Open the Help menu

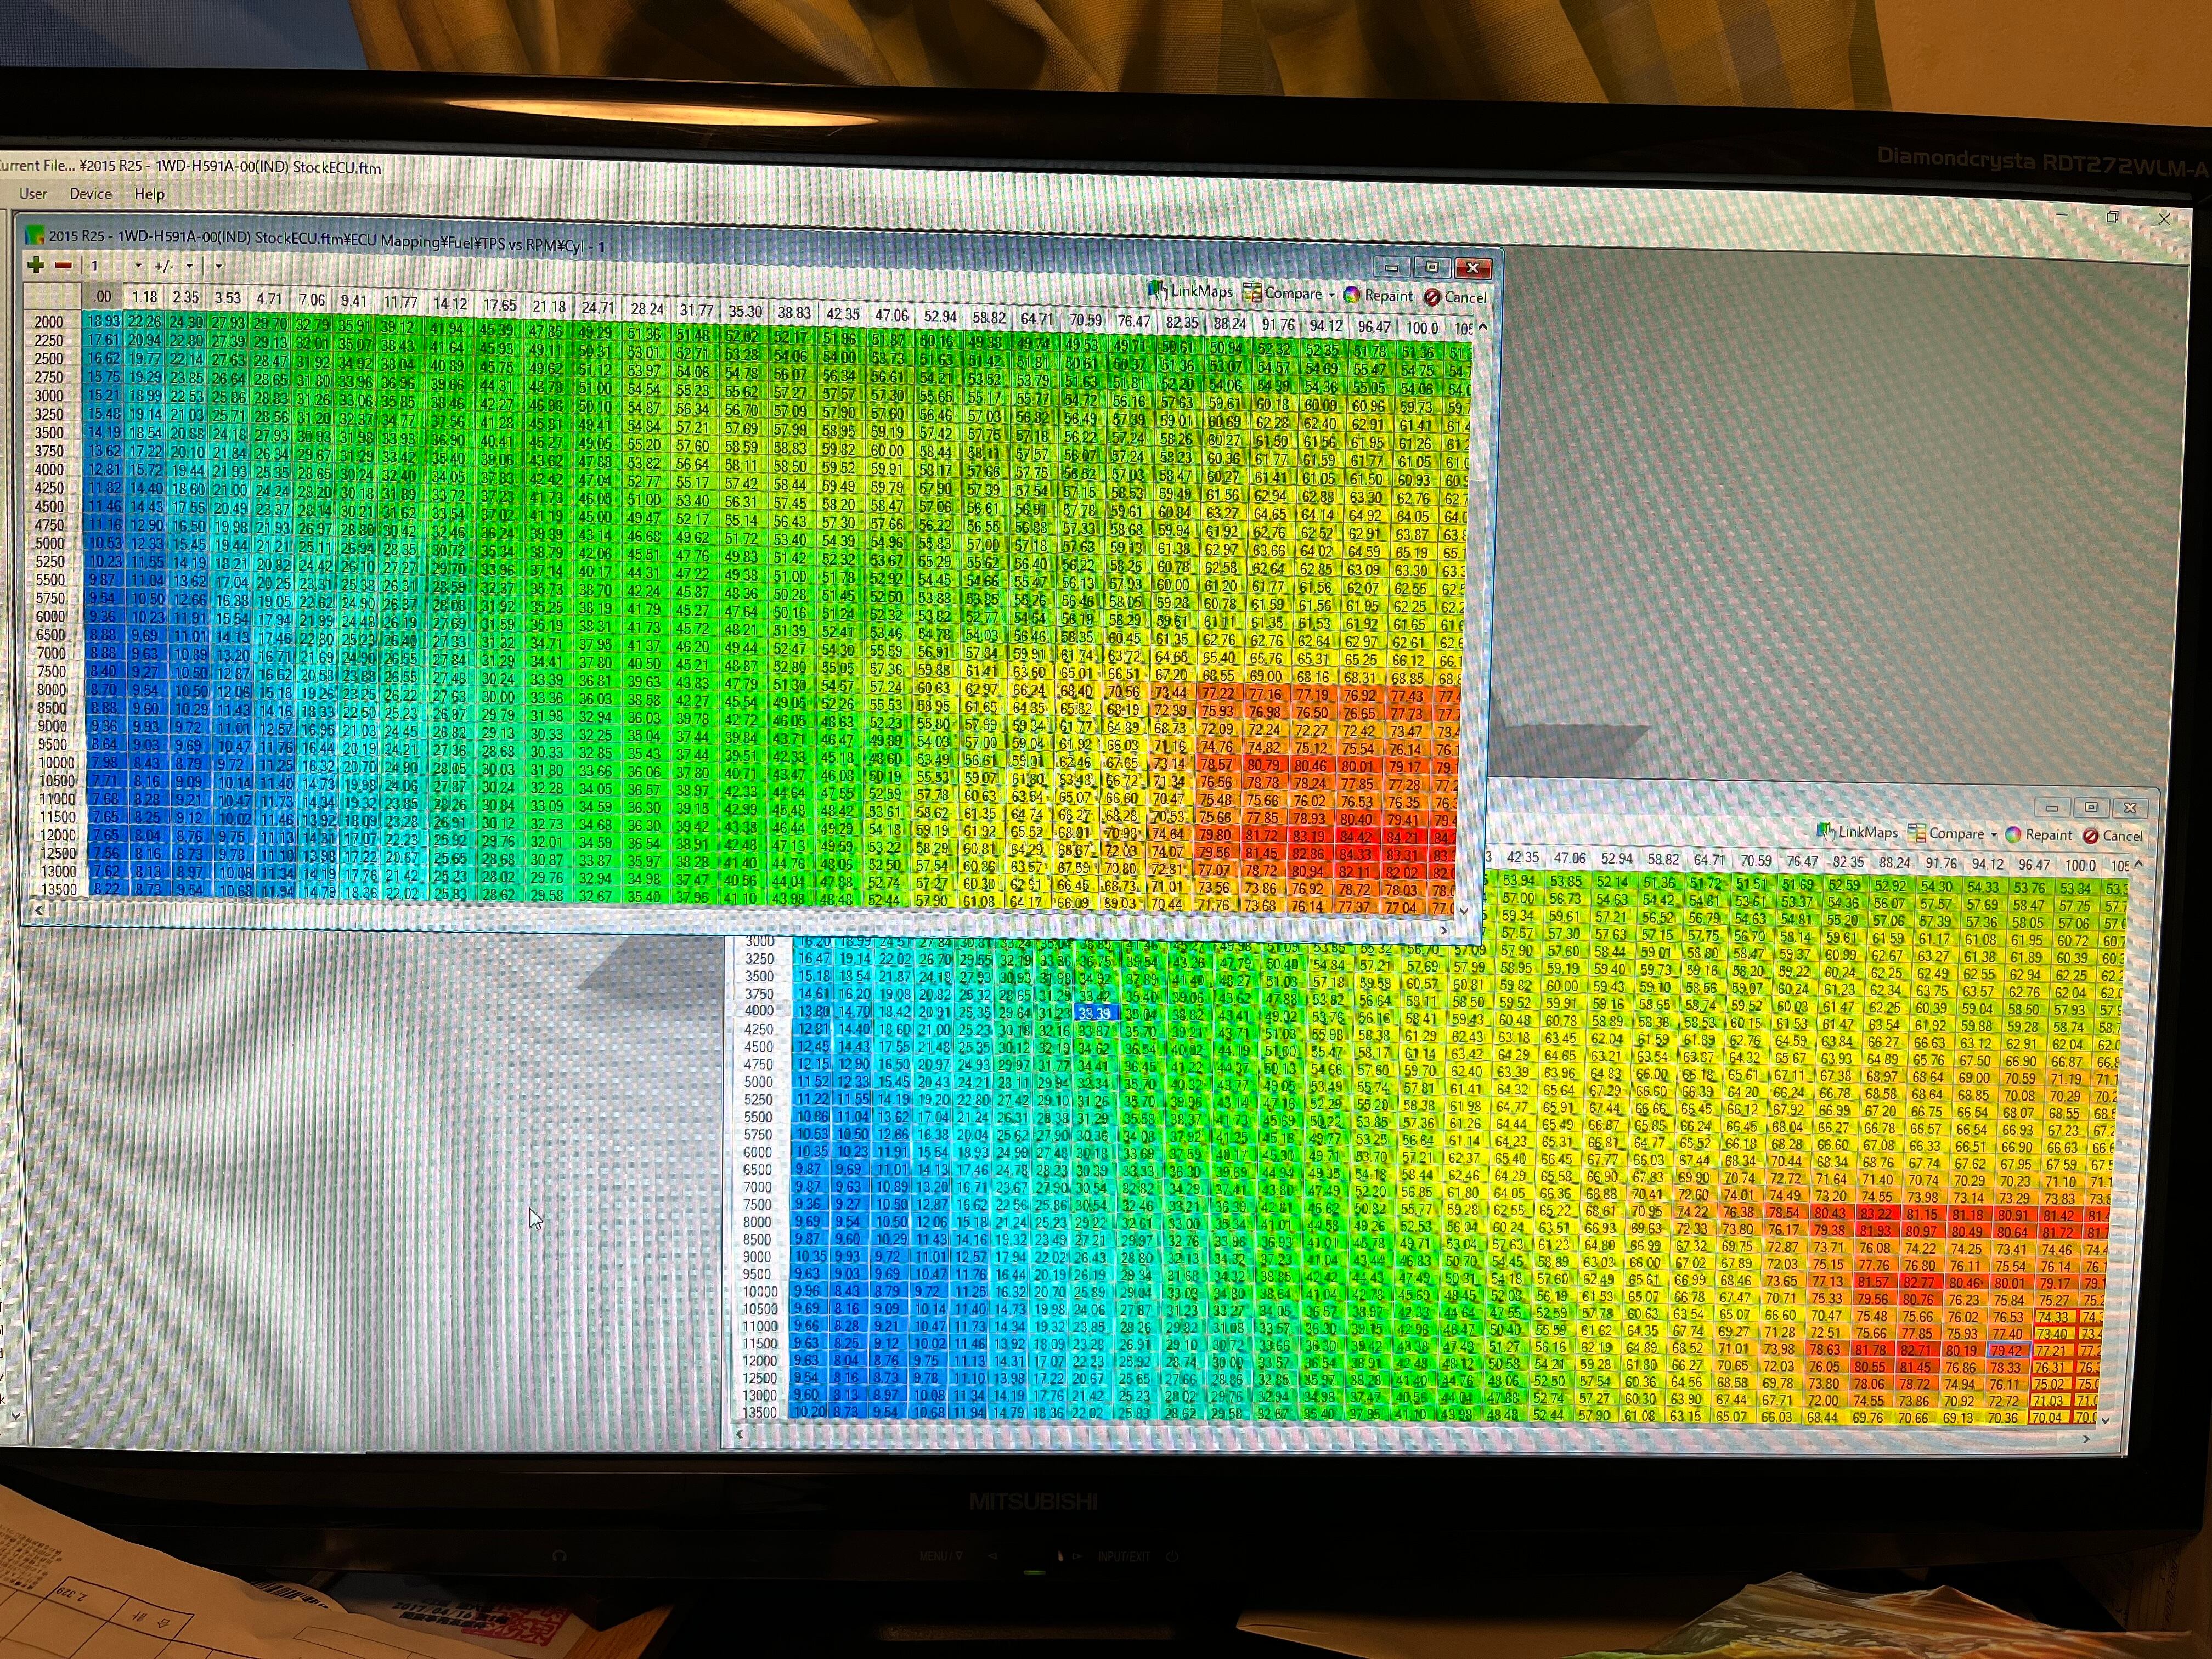[149, 194]
